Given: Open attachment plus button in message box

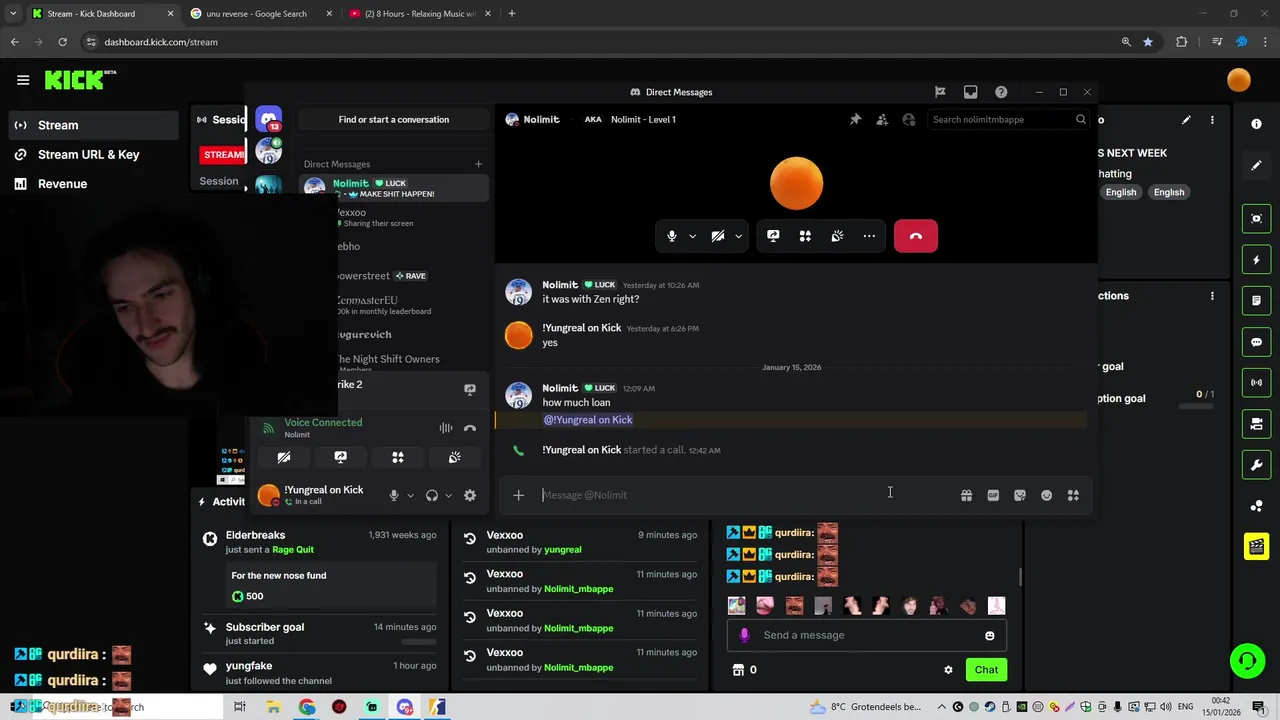Looking at the screenshot, I should tap(518, 495).
